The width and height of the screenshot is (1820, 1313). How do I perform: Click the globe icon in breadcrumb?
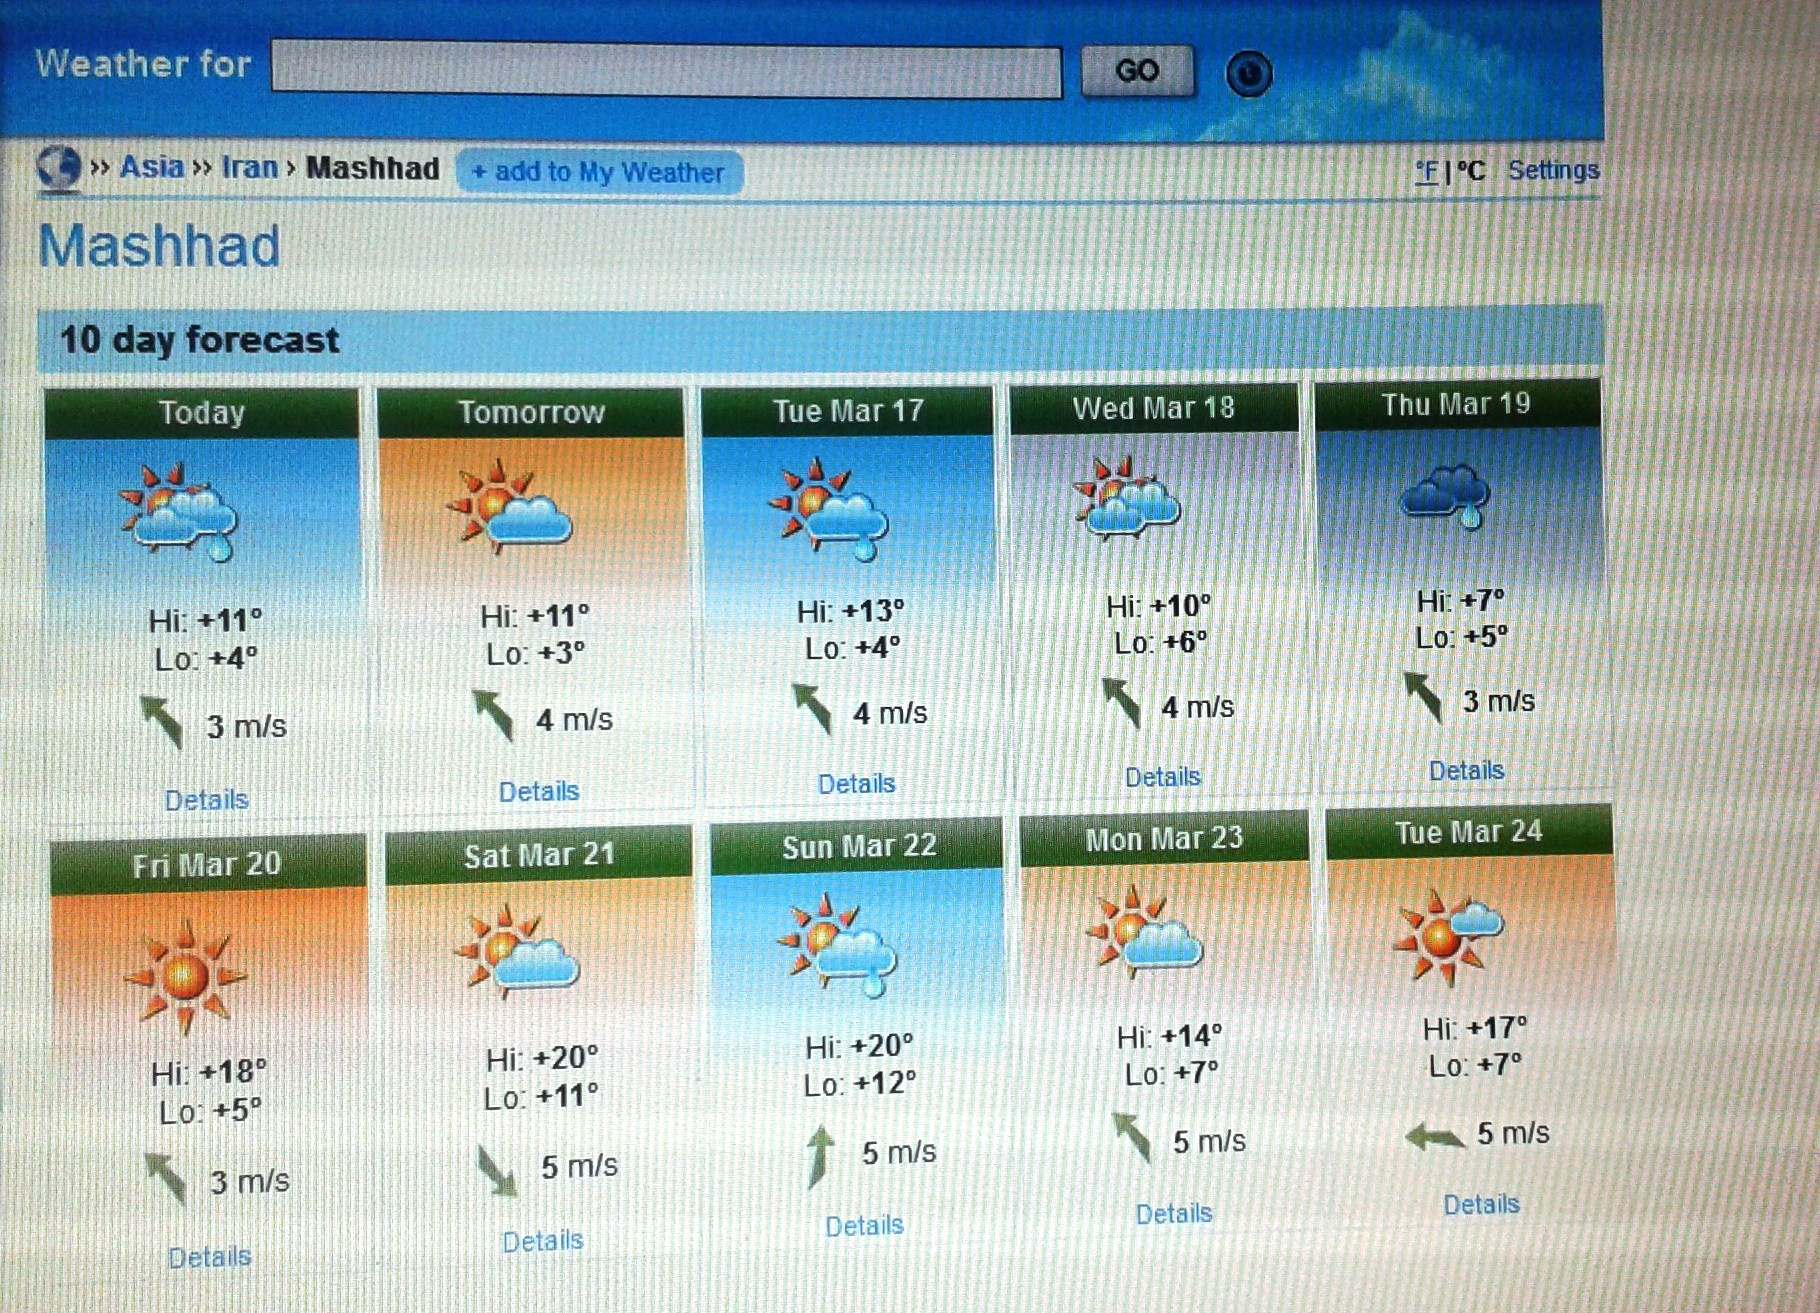[x=58, y=167]
